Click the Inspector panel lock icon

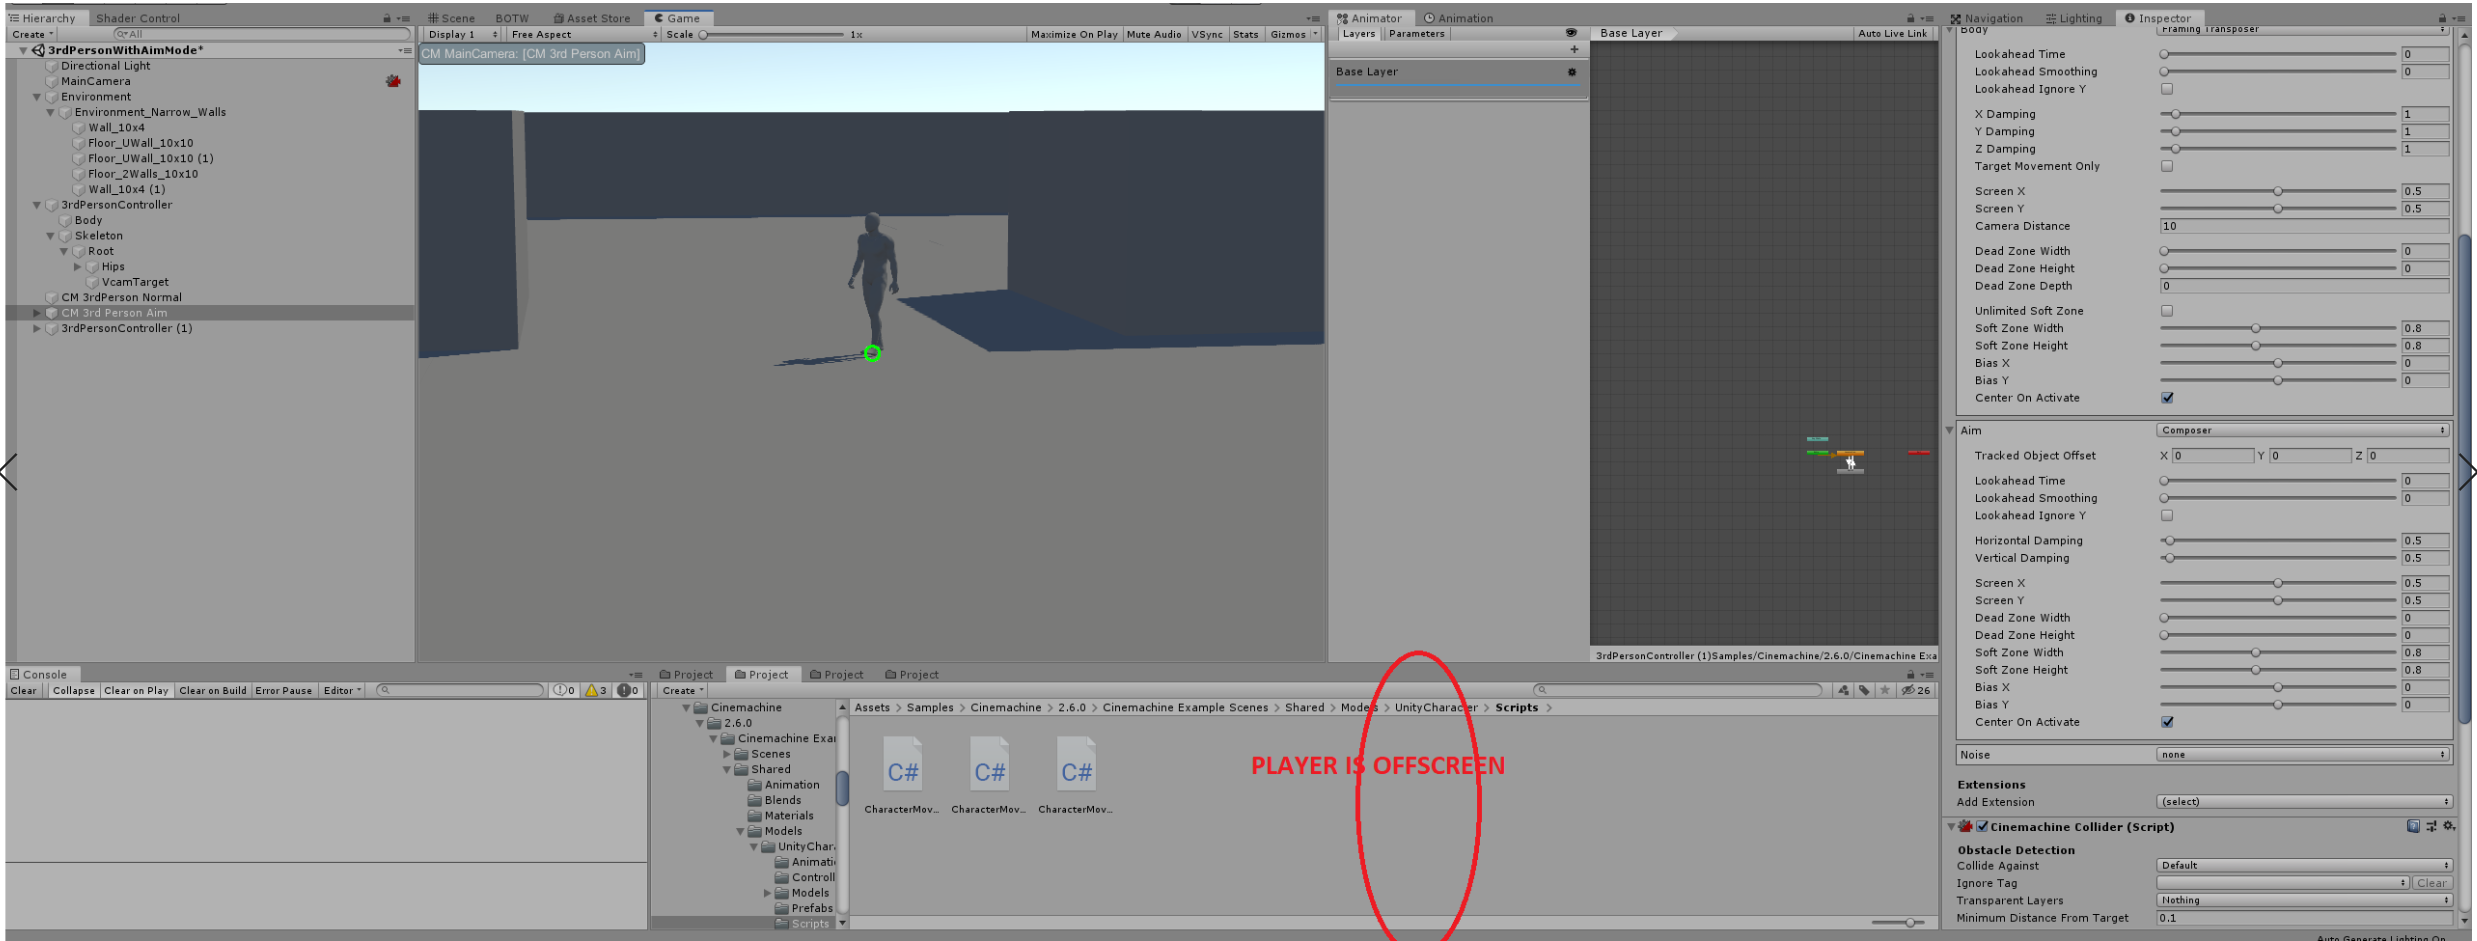click(x=2442, y=17)
